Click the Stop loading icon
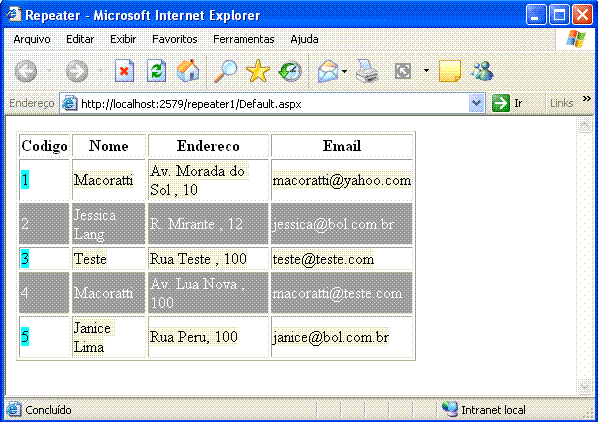Image resolution: width=598 pixels, height=422 pixels. [x=124, y=71]
